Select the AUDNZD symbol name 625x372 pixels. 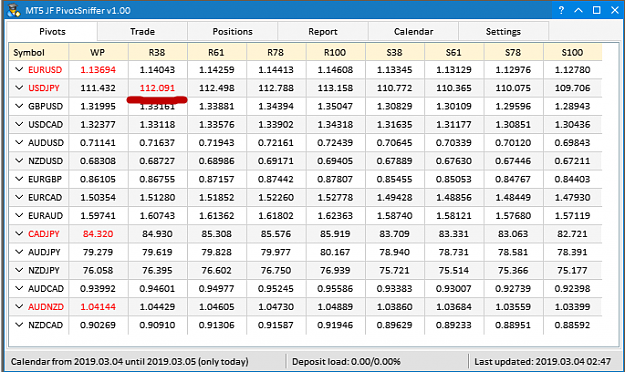(x=46, y=307)
